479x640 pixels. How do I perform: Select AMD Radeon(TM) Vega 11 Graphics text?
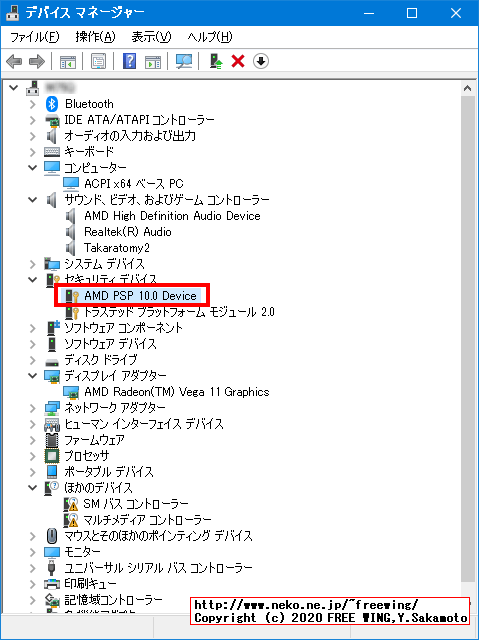click(x=177, y=392)
